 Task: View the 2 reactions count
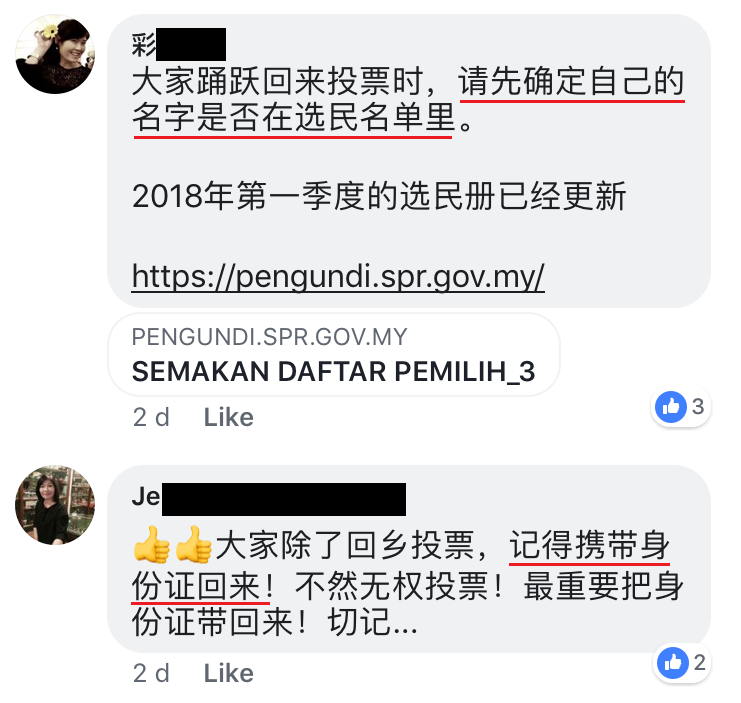coord(700,663)
